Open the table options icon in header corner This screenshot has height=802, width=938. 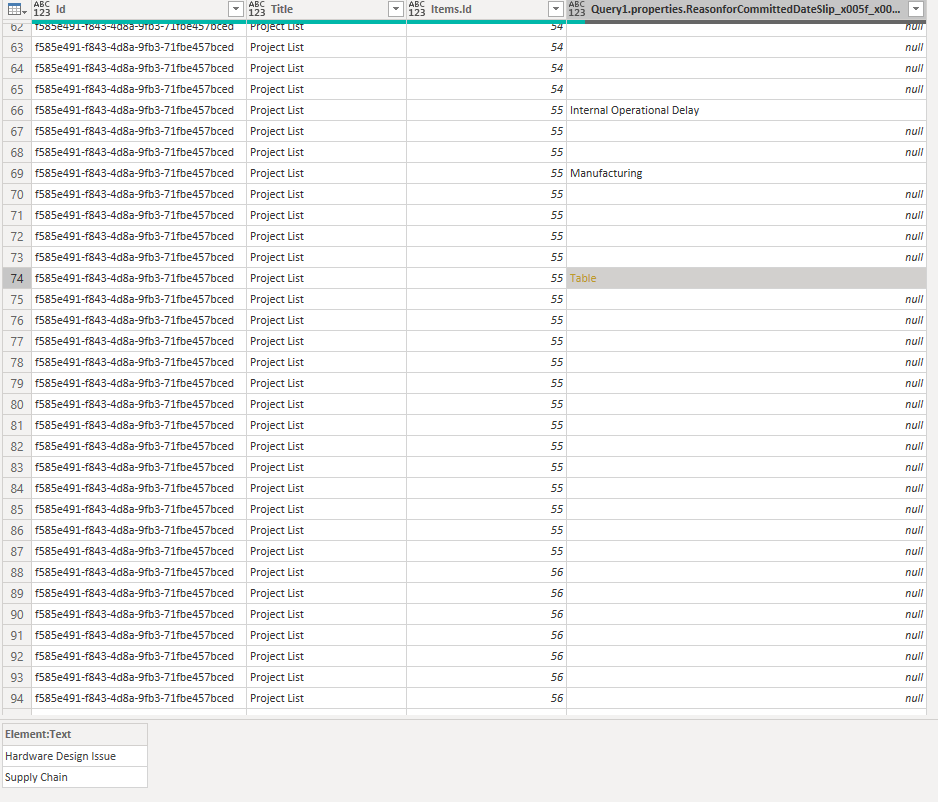(x=15, y=9)
